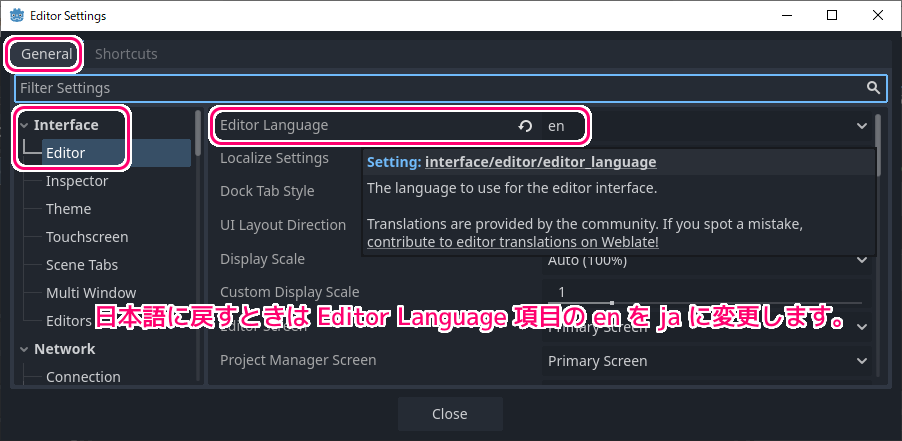
Task: Select Inspector in settings tree
Action: (x=77, y=181)
